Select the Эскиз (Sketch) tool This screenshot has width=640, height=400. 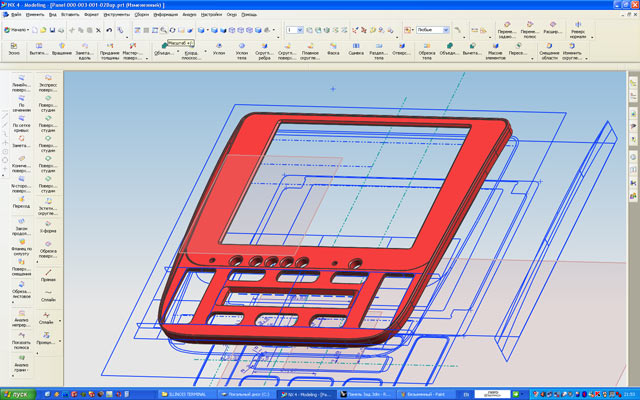[14, 54]
